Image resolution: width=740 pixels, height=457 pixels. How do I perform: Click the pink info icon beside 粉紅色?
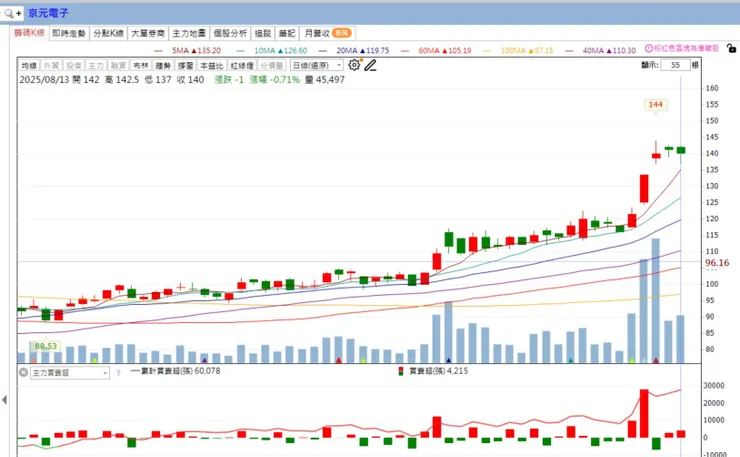pyautogui.click(x=649, y=48)
